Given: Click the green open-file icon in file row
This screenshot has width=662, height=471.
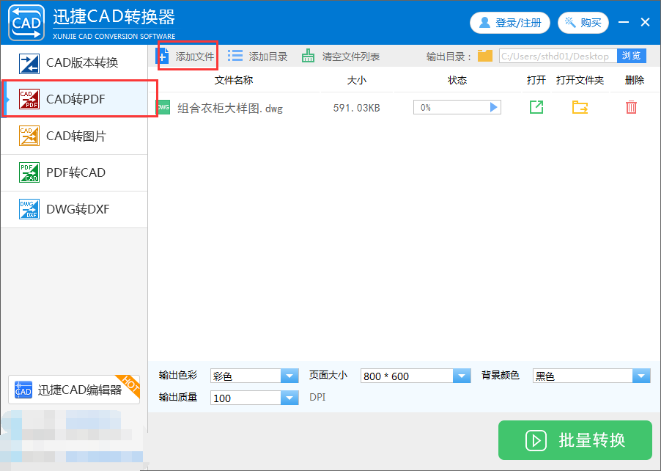Looking at the screenshot, I should tap(536, 107).
